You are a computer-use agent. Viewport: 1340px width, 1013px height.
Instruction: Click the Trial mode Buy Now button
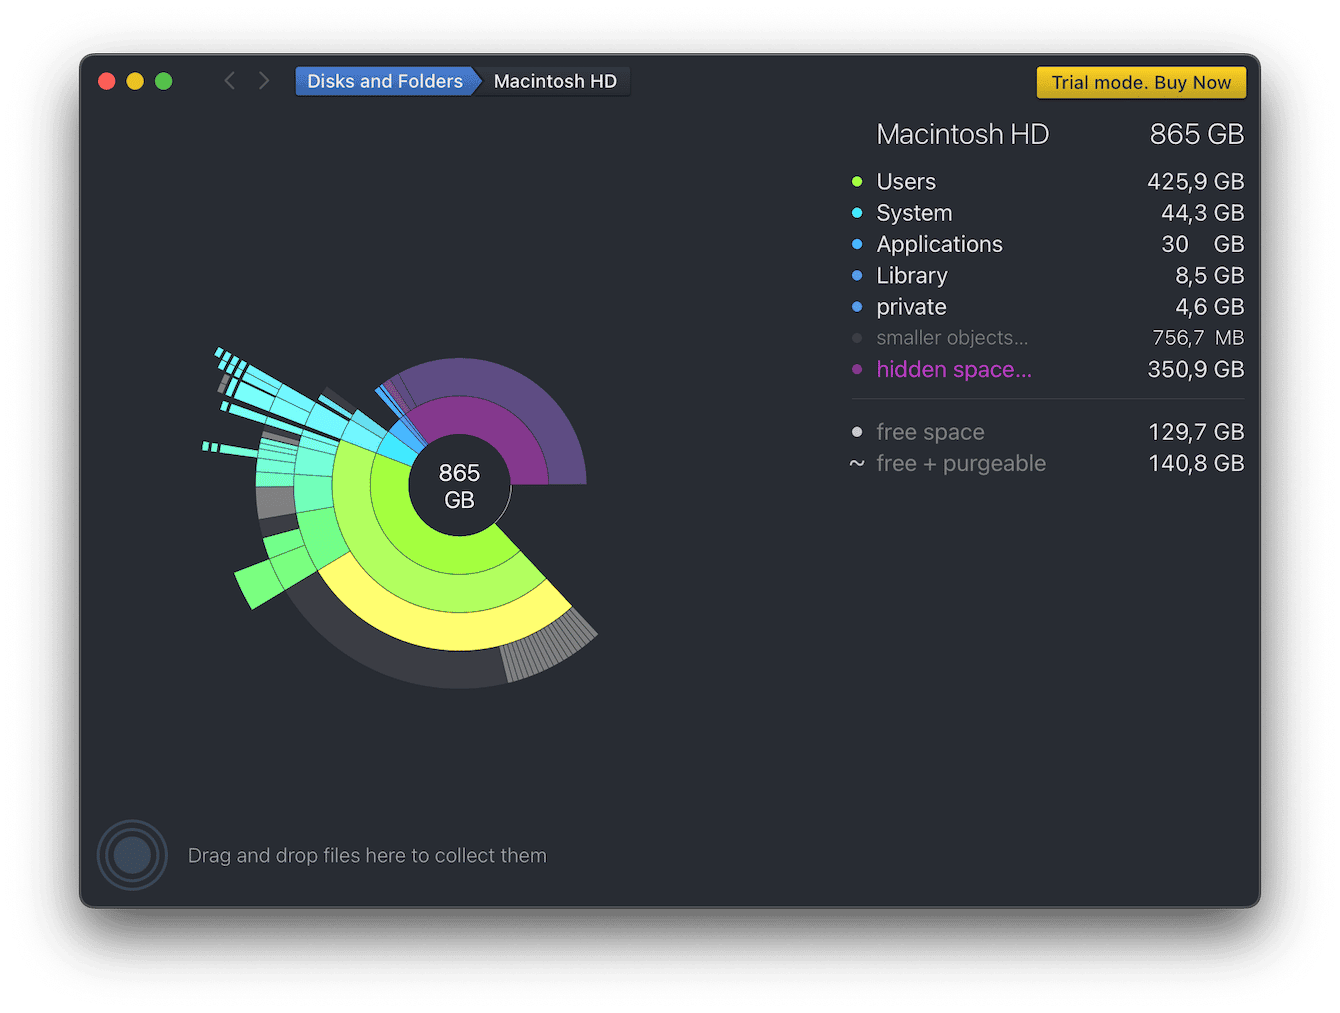[x=1140, y=82]
